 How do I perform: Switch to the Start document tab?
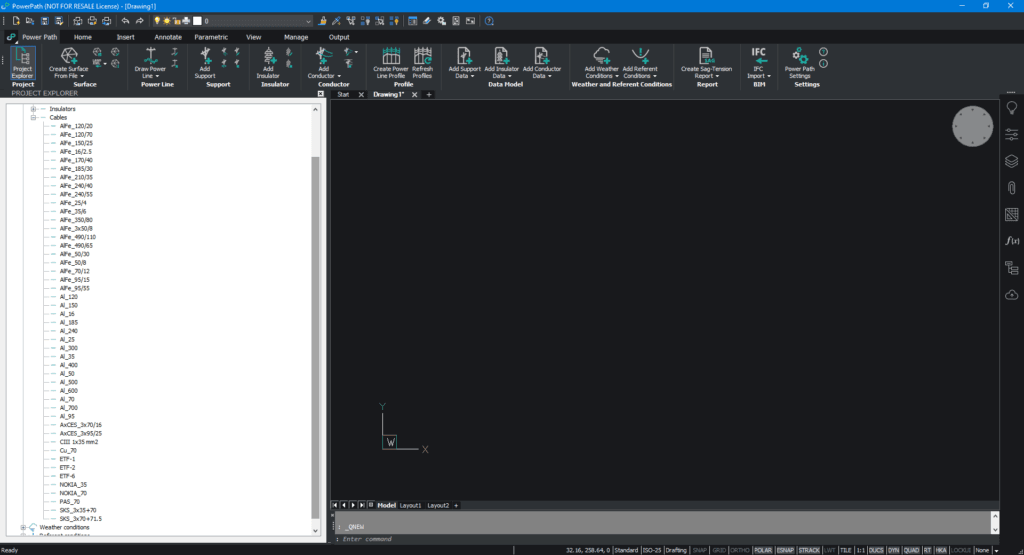tap(343, 95)
